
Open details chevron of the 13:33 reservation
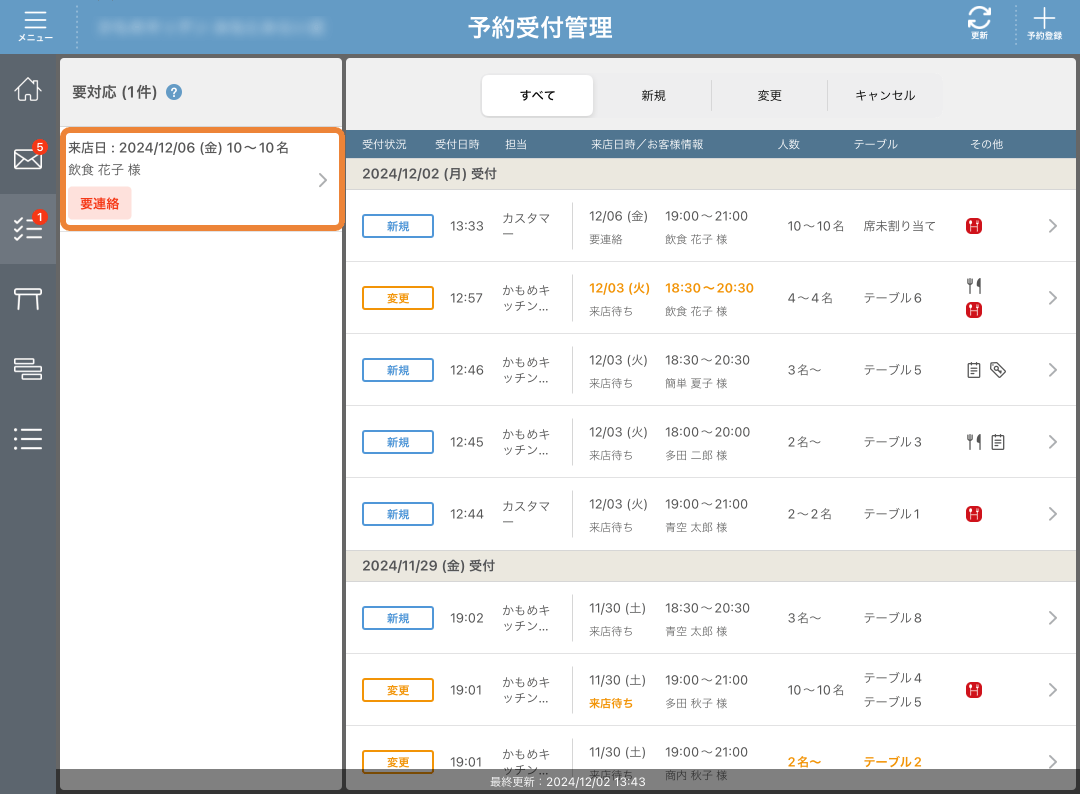[x=1052, y=226]
